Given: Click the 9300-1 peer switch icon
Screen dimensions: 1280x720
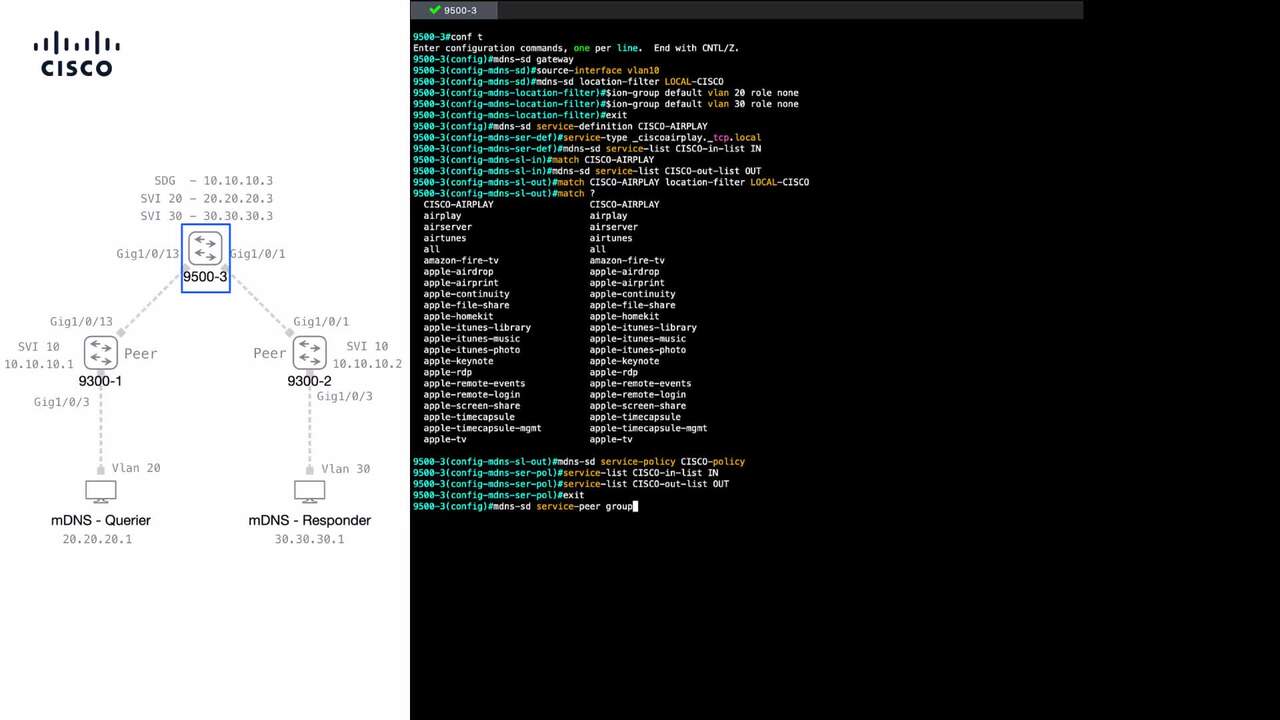Looking at the screenshot, I should click(x=101, y=353).
